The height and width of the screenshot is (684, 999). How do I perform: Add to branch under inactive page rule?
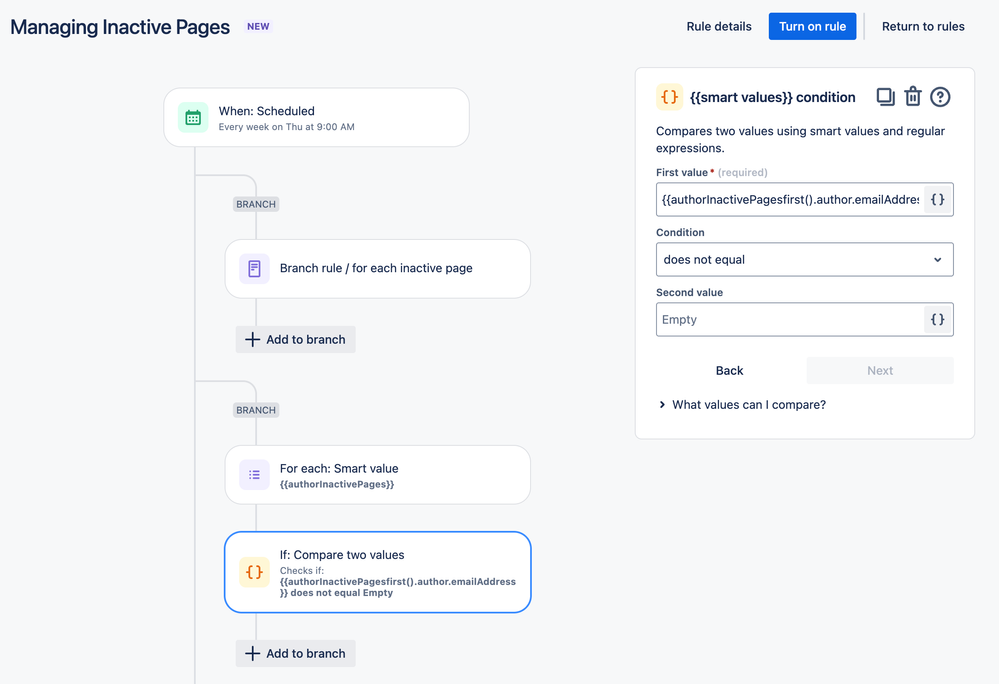click(x=296, y=339)
